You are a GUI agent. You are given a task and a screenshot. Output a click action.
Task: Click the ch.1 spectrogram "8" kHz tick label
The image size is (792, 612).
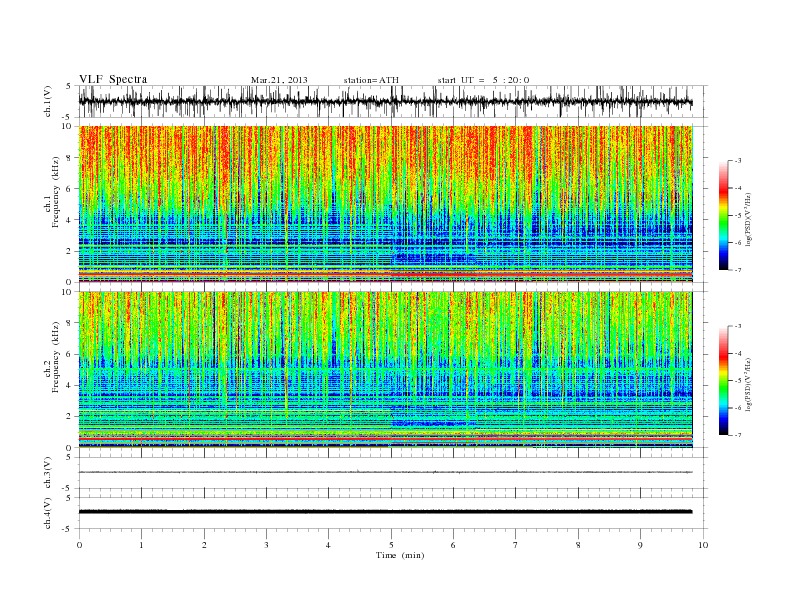pyautogui.click(x=70, y=158)
